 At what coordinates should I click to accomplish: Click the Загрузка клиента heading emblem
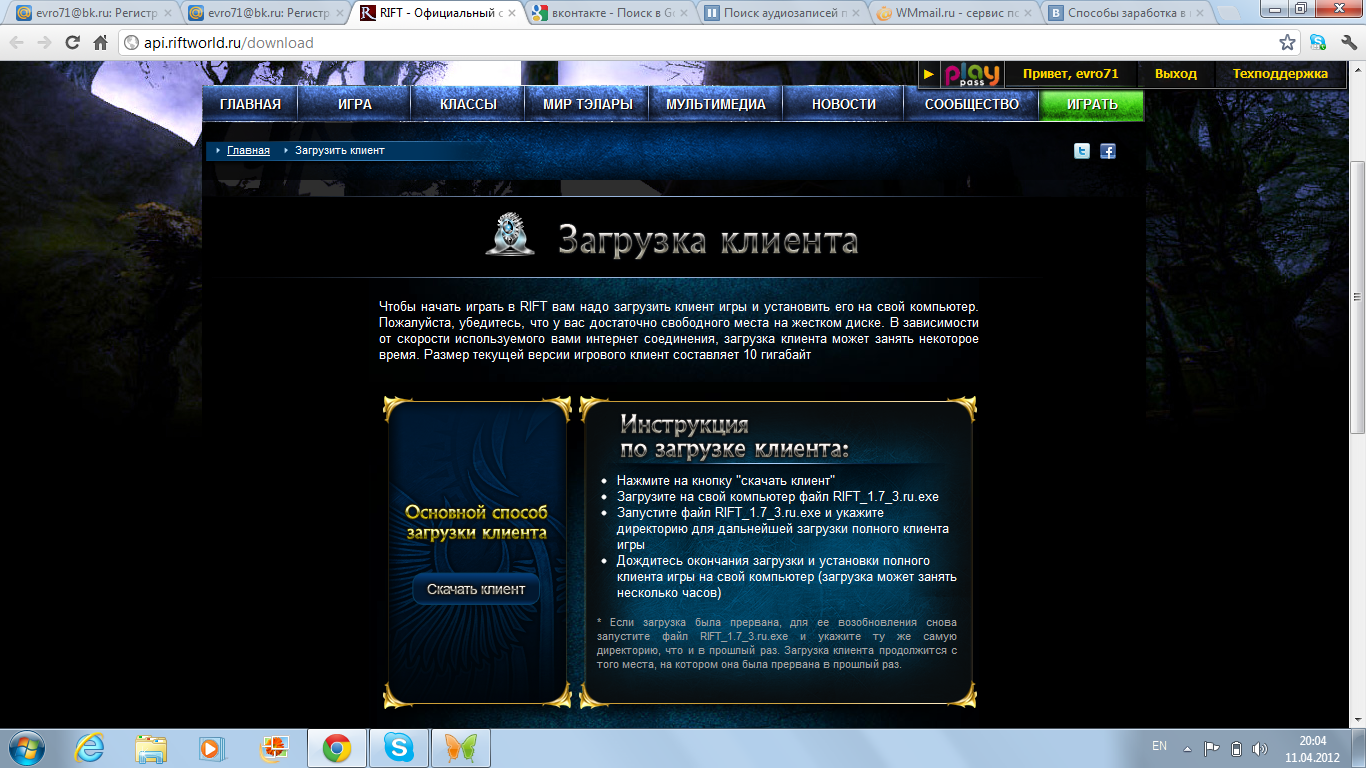coord(510,236)
